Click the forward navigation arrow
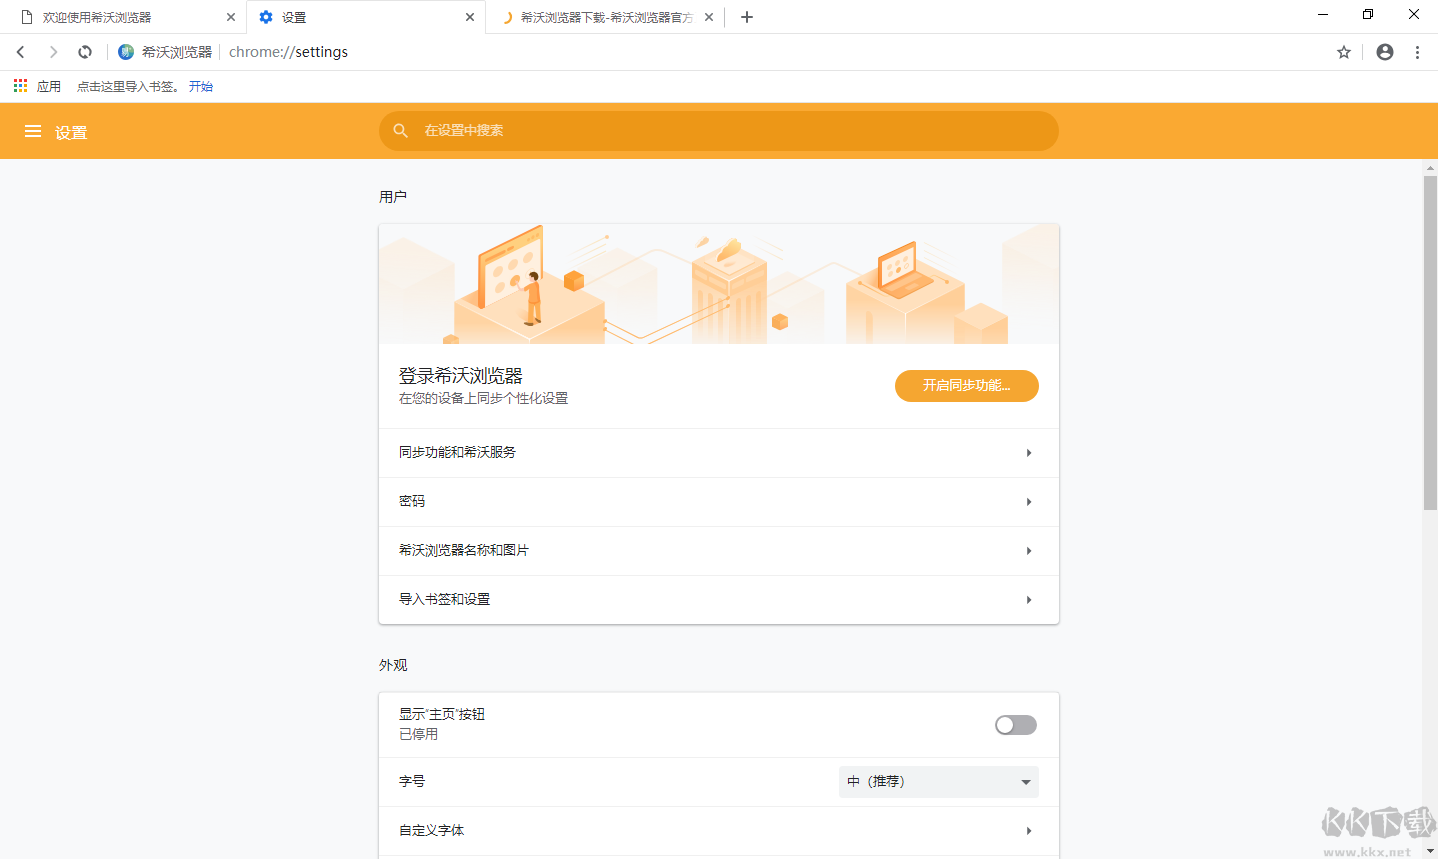Screen dimensions: 1438x859 click(52, 51)
